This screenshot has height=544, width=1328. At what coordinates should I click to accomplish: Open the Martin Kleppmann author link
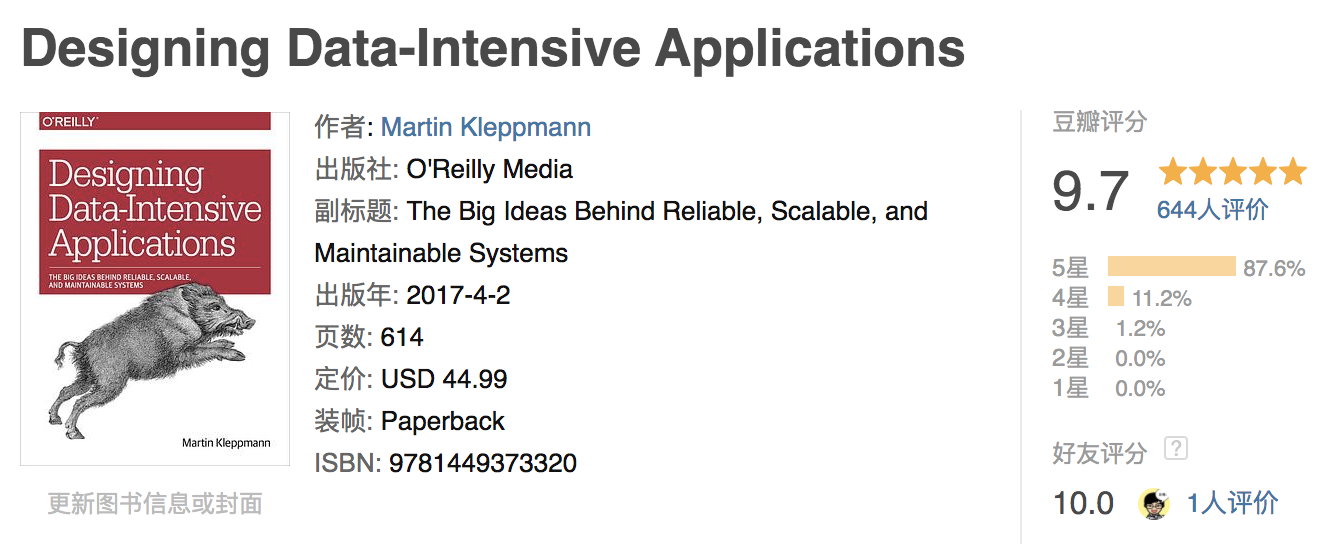tap(486, 128)
